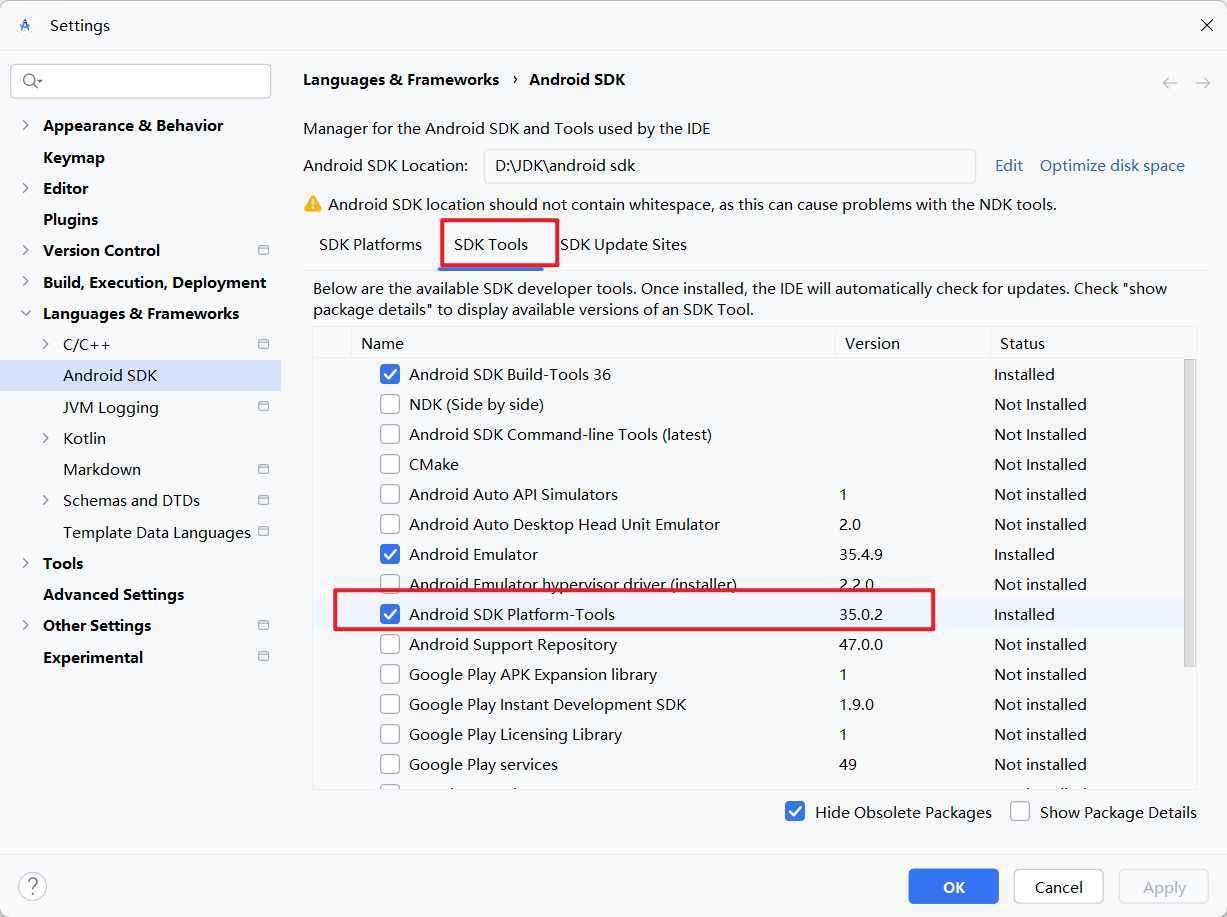Expand the Editor section
1227x917 pixels.
[25, 188]
